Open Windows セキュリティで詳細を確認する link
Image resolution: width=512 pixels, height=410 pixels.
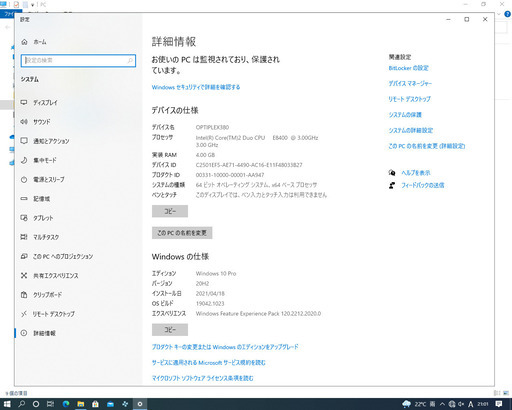tap(196, 87)
